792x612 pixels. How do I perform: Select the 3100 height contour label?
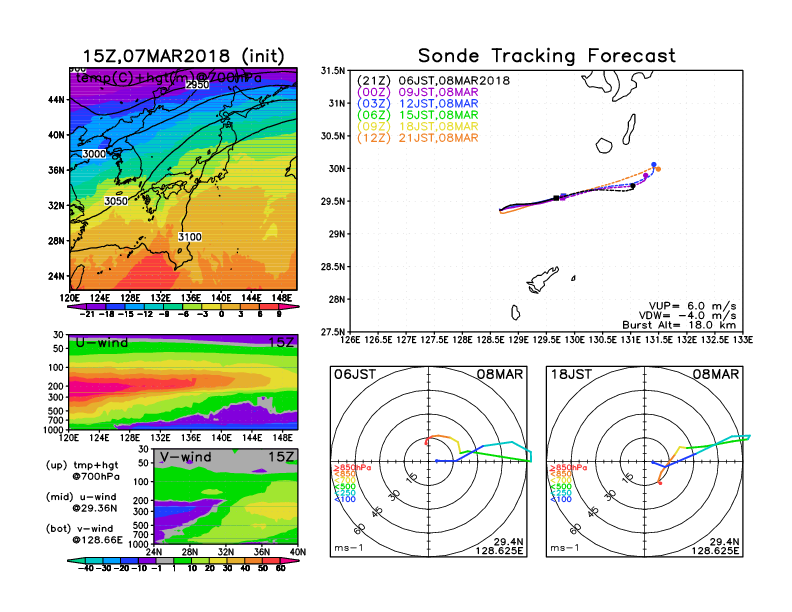189,237
